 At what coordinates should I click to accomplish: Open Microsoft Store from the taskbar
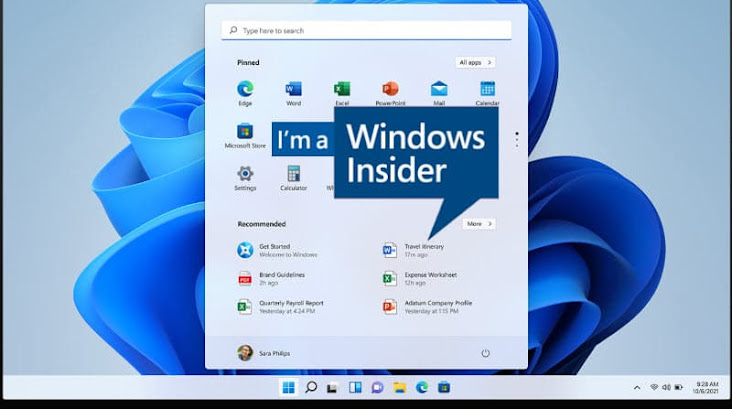tap(444, 387)
